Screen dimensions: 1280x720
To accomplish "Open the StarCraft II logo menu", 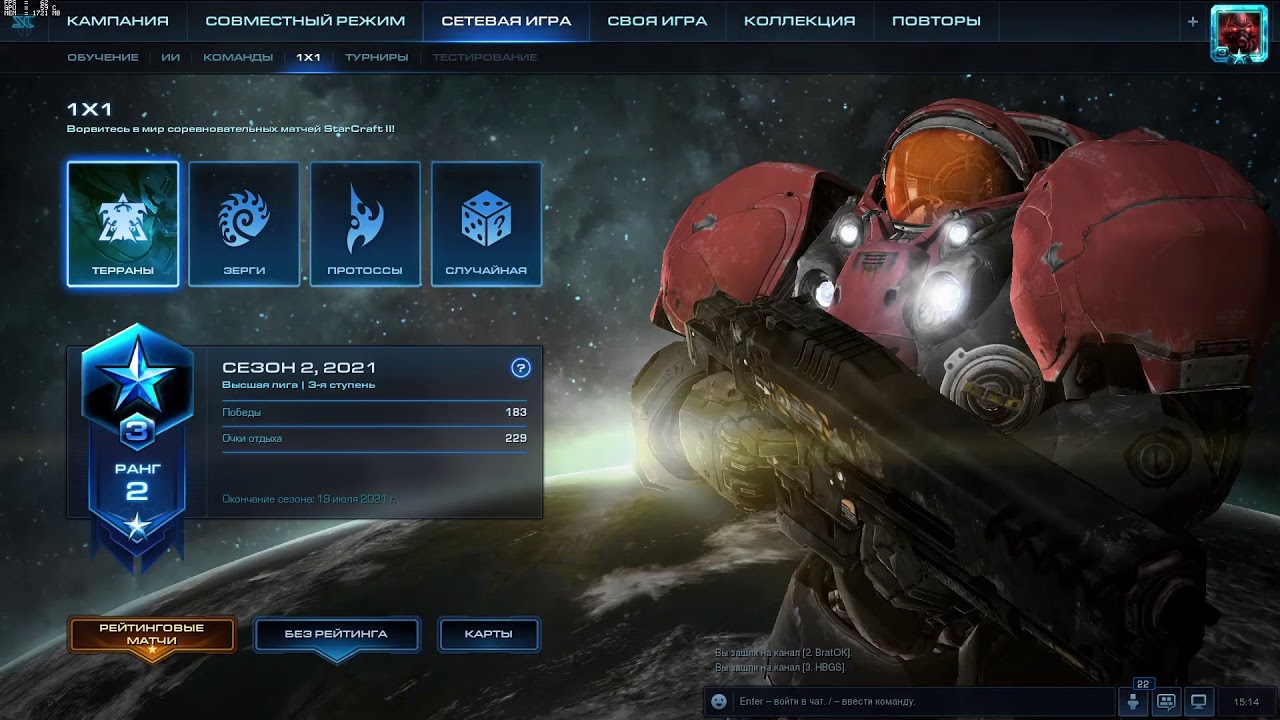I will tap(22, 22).
